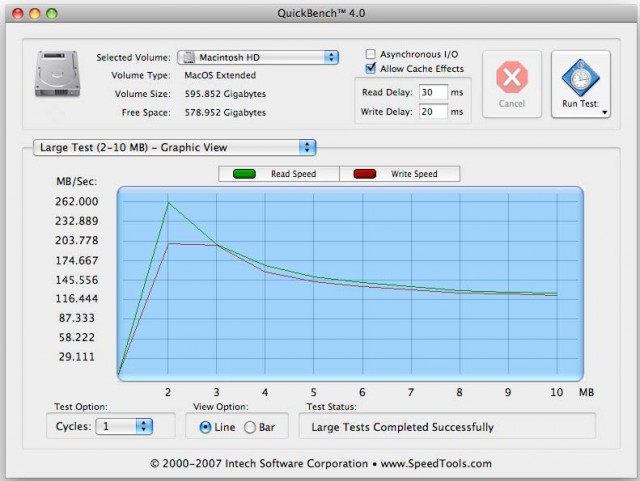
Task: Click the green zoom window button
Action: [x=52, y=13]
